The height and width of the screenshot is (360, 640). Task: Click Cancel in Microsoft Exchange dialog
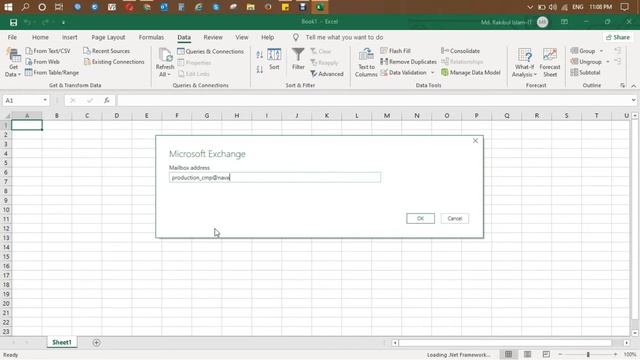pyautogui.click(x=455, y=218)
